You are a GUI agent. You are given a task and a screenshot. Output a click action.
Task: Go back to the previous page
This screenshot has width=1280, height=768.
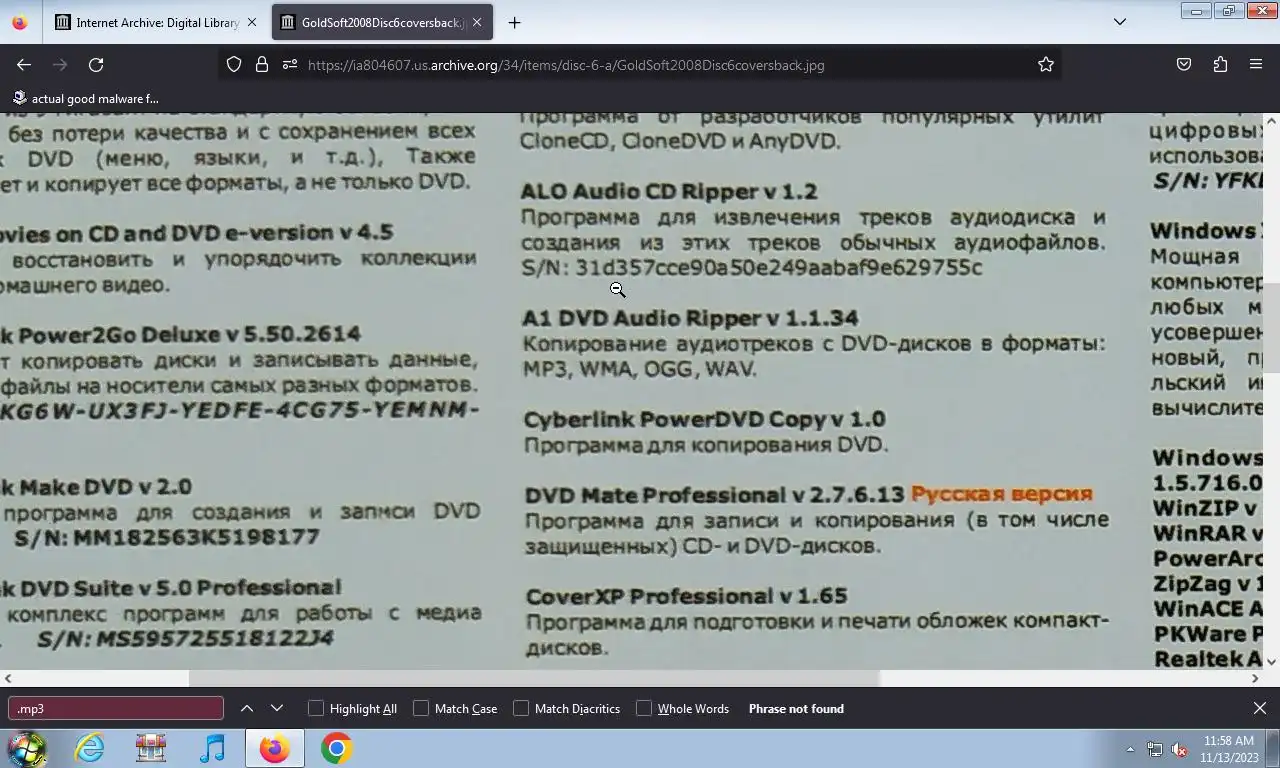click(24, 65)
